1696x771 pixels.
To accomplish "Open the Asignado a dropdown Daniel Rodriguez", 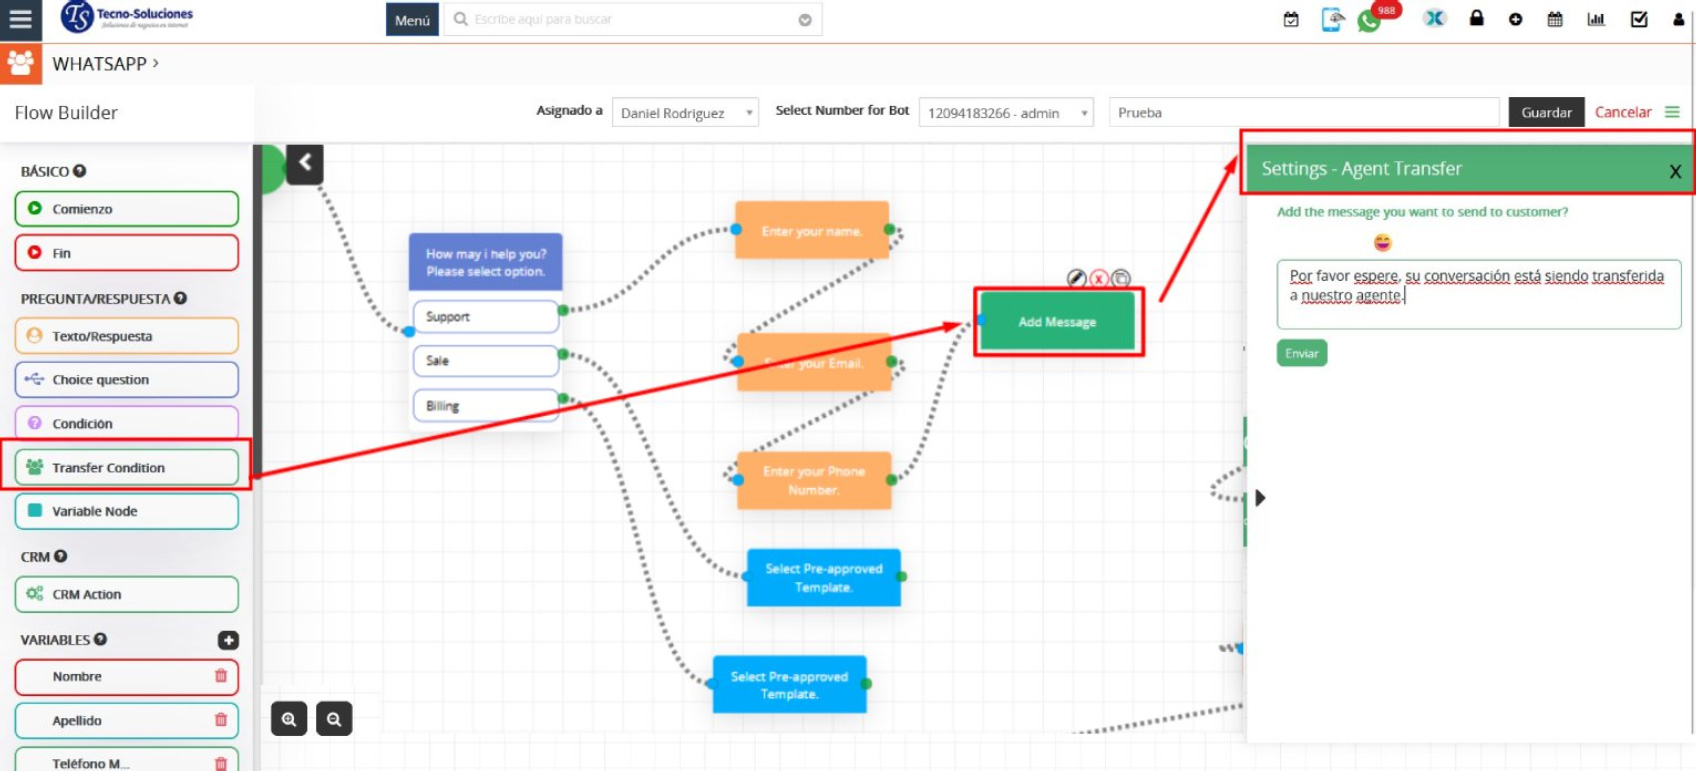I will tap(685, 113).
